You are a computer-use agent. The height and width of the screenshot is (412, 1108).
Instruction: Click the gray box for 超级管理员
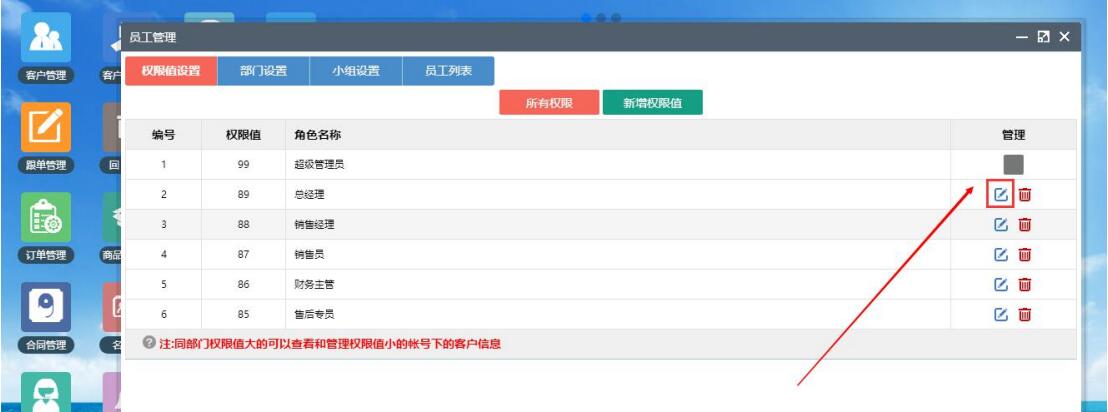(1012, 163)
